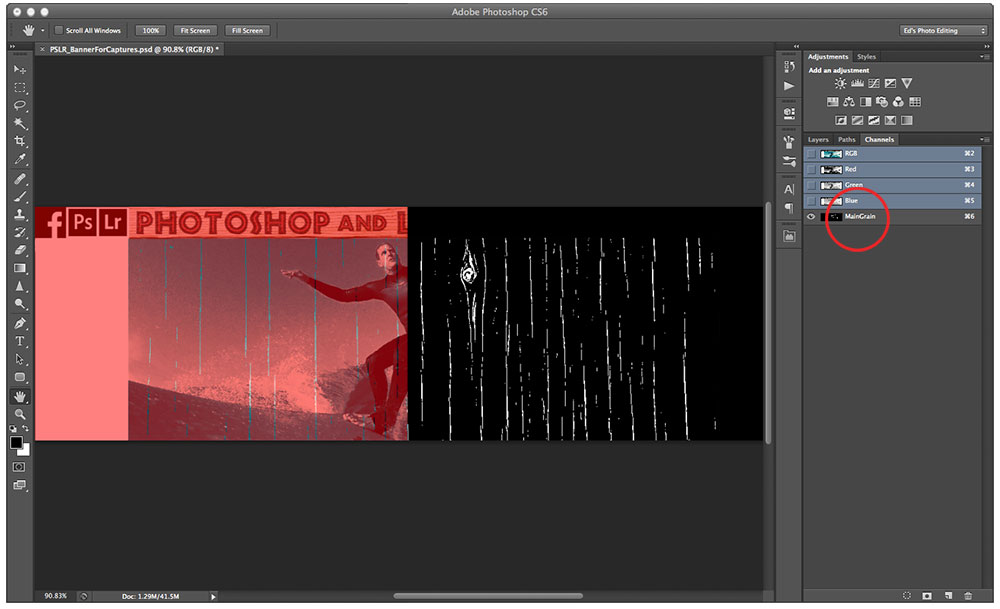This screenshot has width=1000, height=609.
Task: Open the History panel icon
Action: [x=789, y=67]
